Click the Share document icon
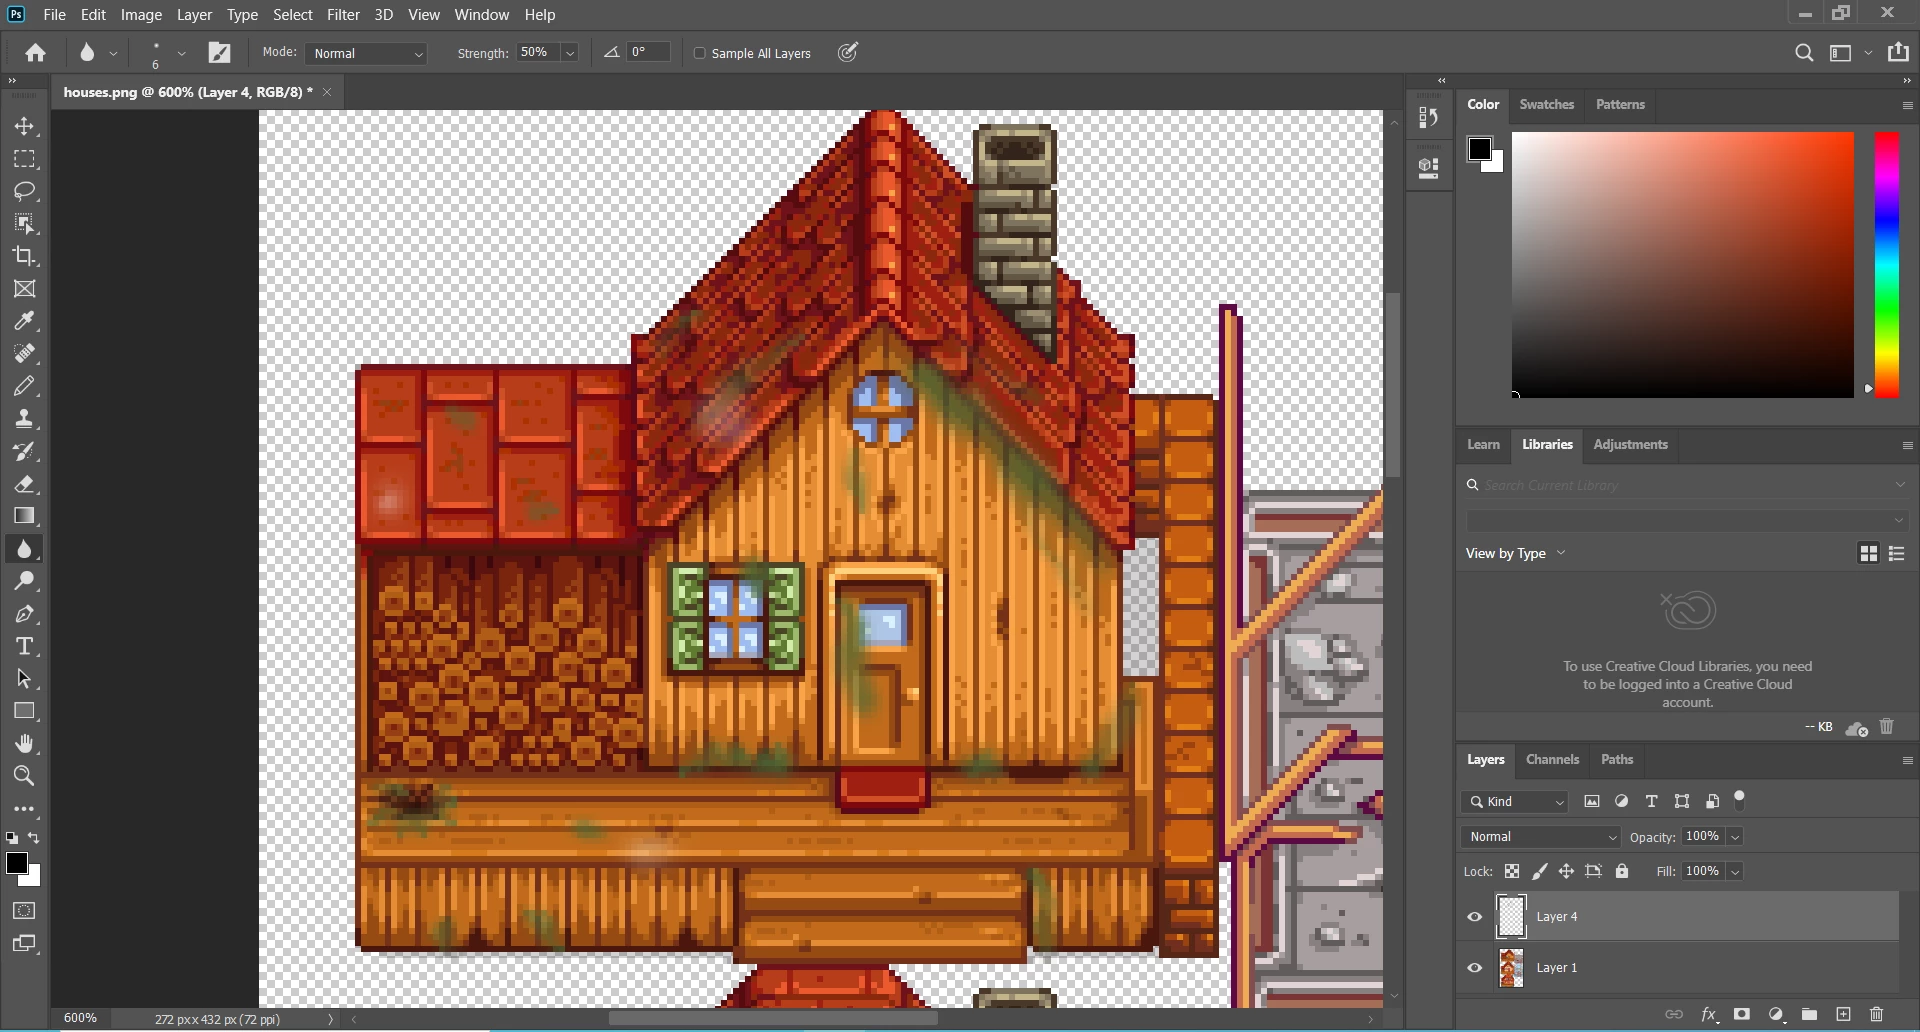 click(1898, 52)
